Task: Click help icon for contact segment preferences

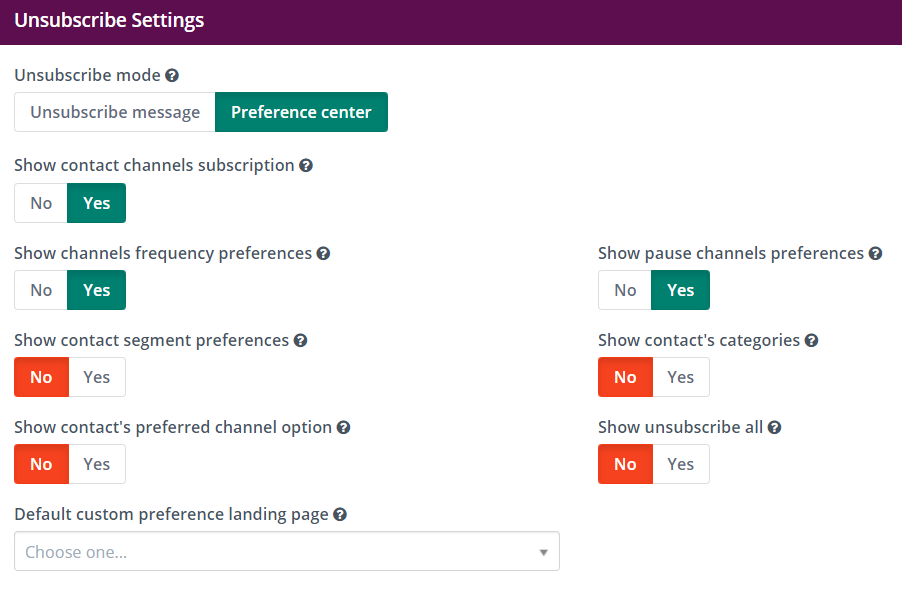Action: pos(301,340)
